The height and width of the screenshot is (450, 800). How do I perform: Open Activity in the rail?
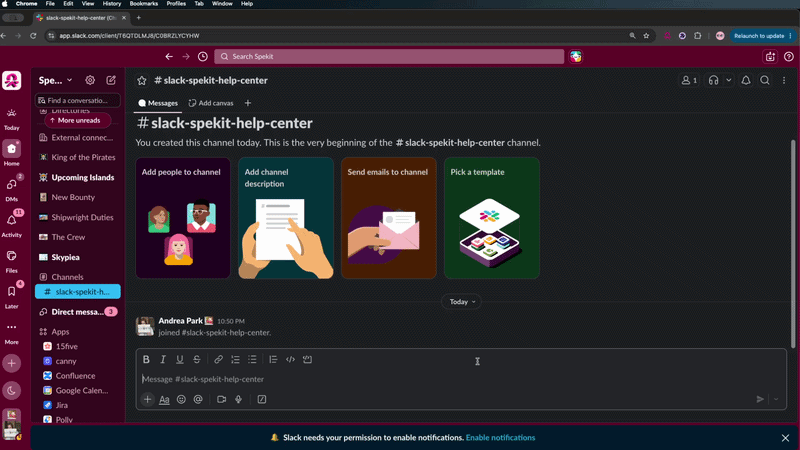(x=11, y=224)
